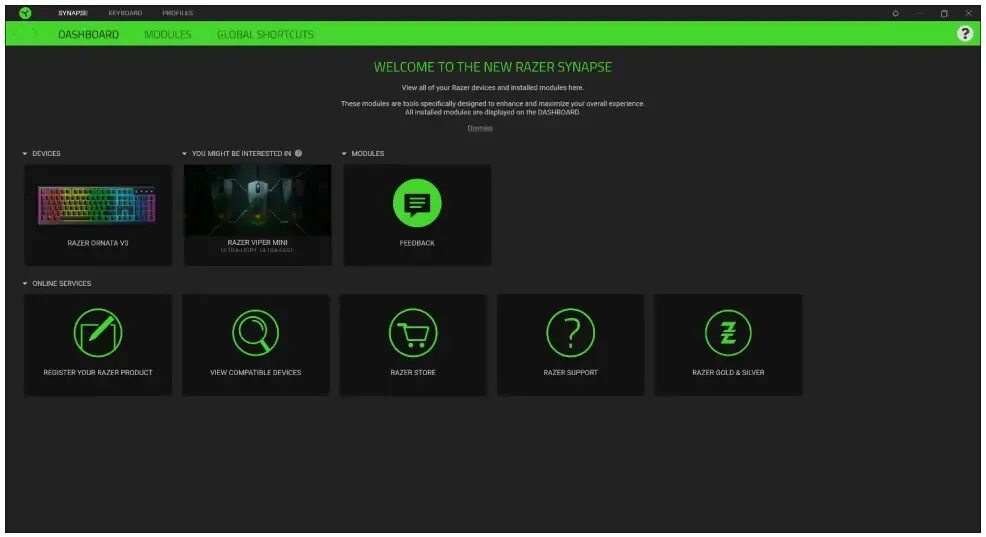The height and width of the screenshot is (537, 986).
Task: Click Register Your Razer Product icon
Action: (x=97, y=333)
